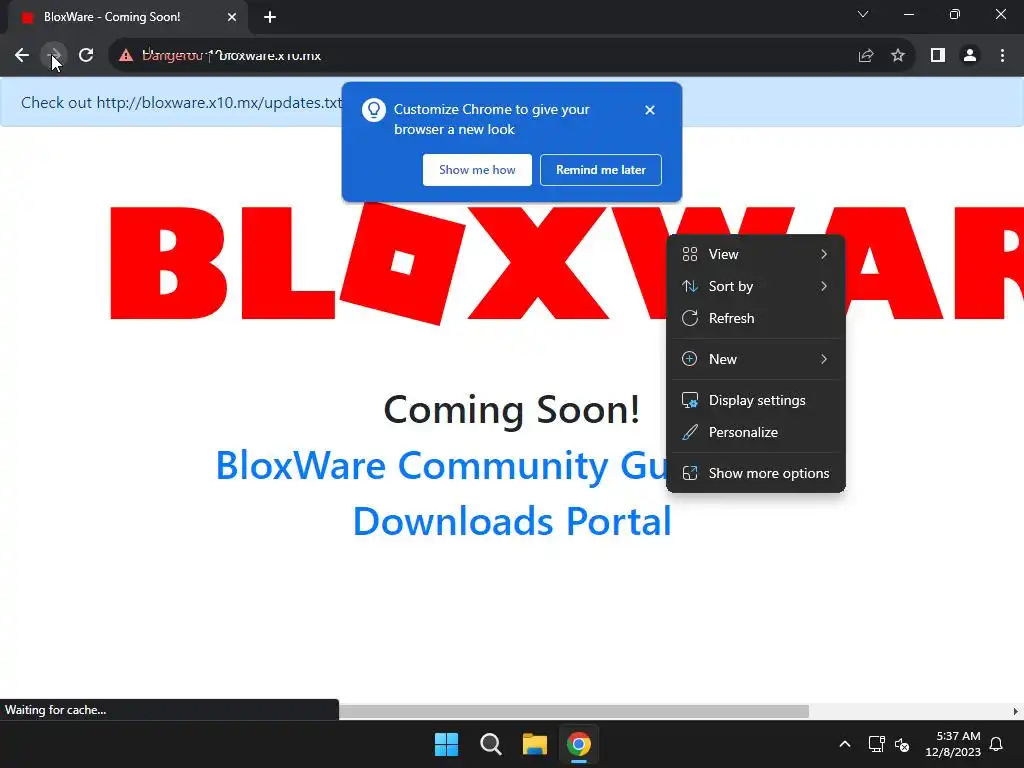Click the Dangerous site warning triangle

click(x=126, y=56)
